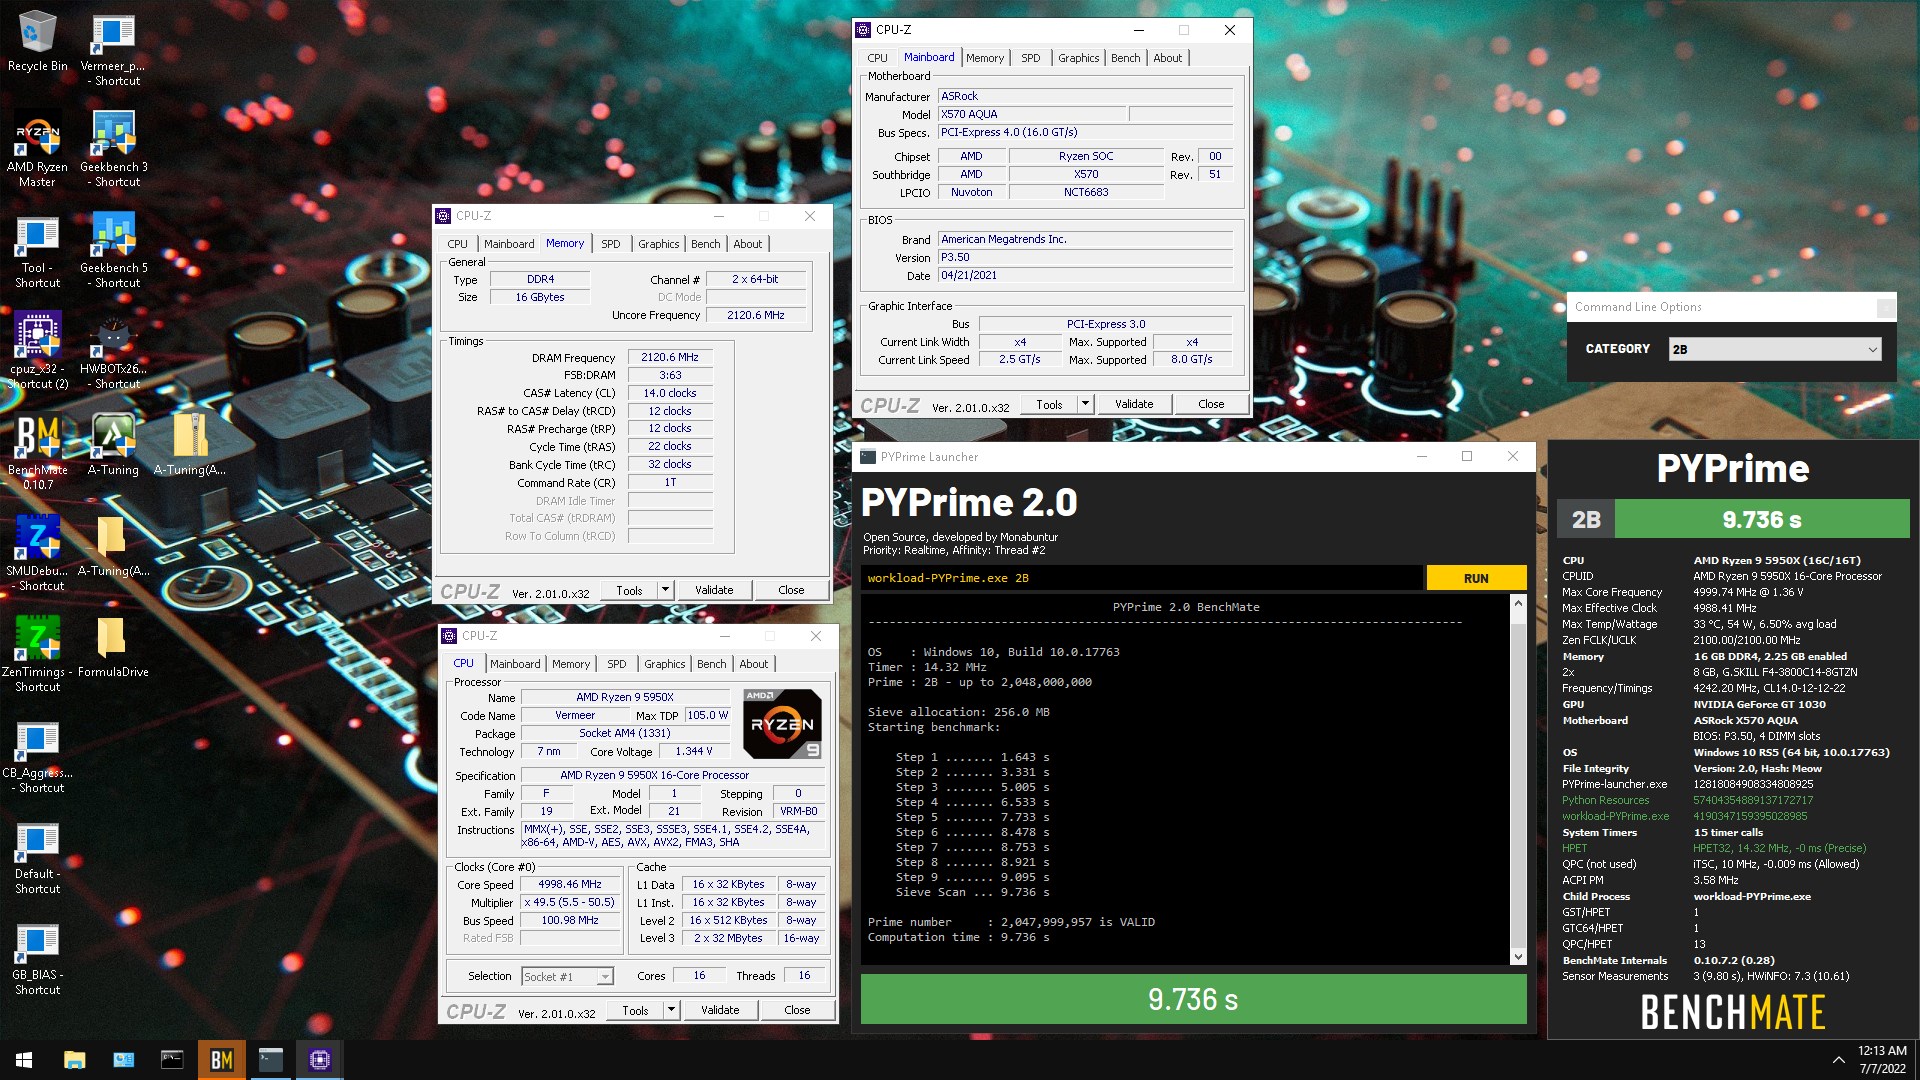The height and width of the screenshot is (1080, 1920).
Task: Open SMUDebu... Shortcut desktop icon
Action: 37,553
